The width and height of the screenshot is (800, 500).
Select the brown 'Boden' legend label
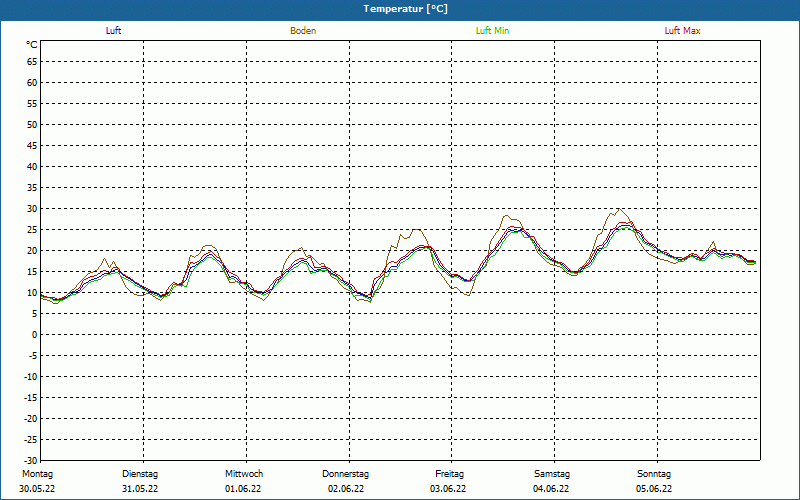[303, 31]
